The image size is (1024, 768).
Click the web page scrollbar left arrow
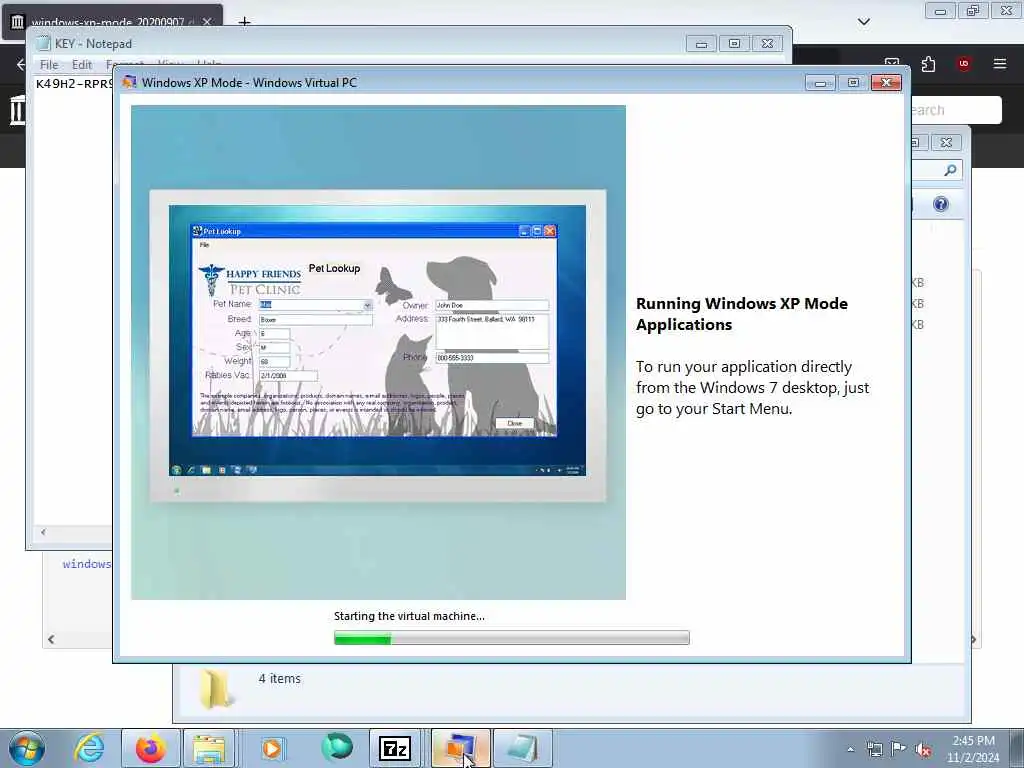click(51, 639)
